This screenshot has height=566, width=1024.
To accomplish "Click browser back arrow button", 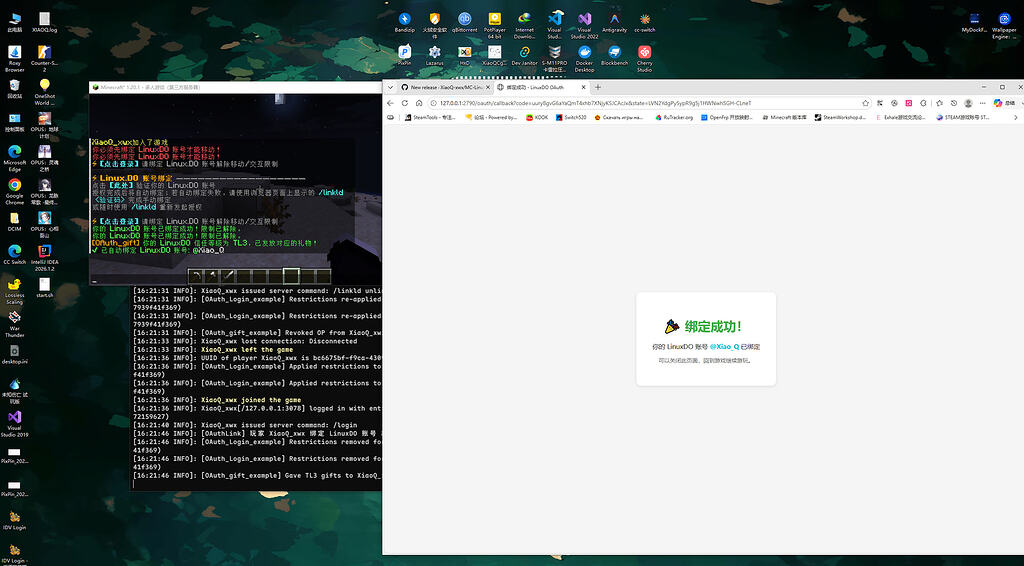I will click(x=391, y=103).
